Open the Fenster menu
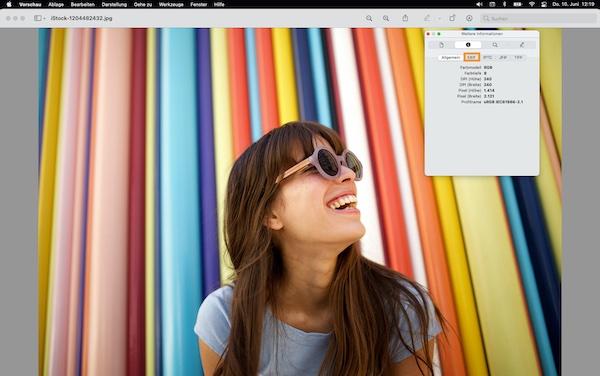The height and width of the screenshot is (376, 600). click(199, 5)
